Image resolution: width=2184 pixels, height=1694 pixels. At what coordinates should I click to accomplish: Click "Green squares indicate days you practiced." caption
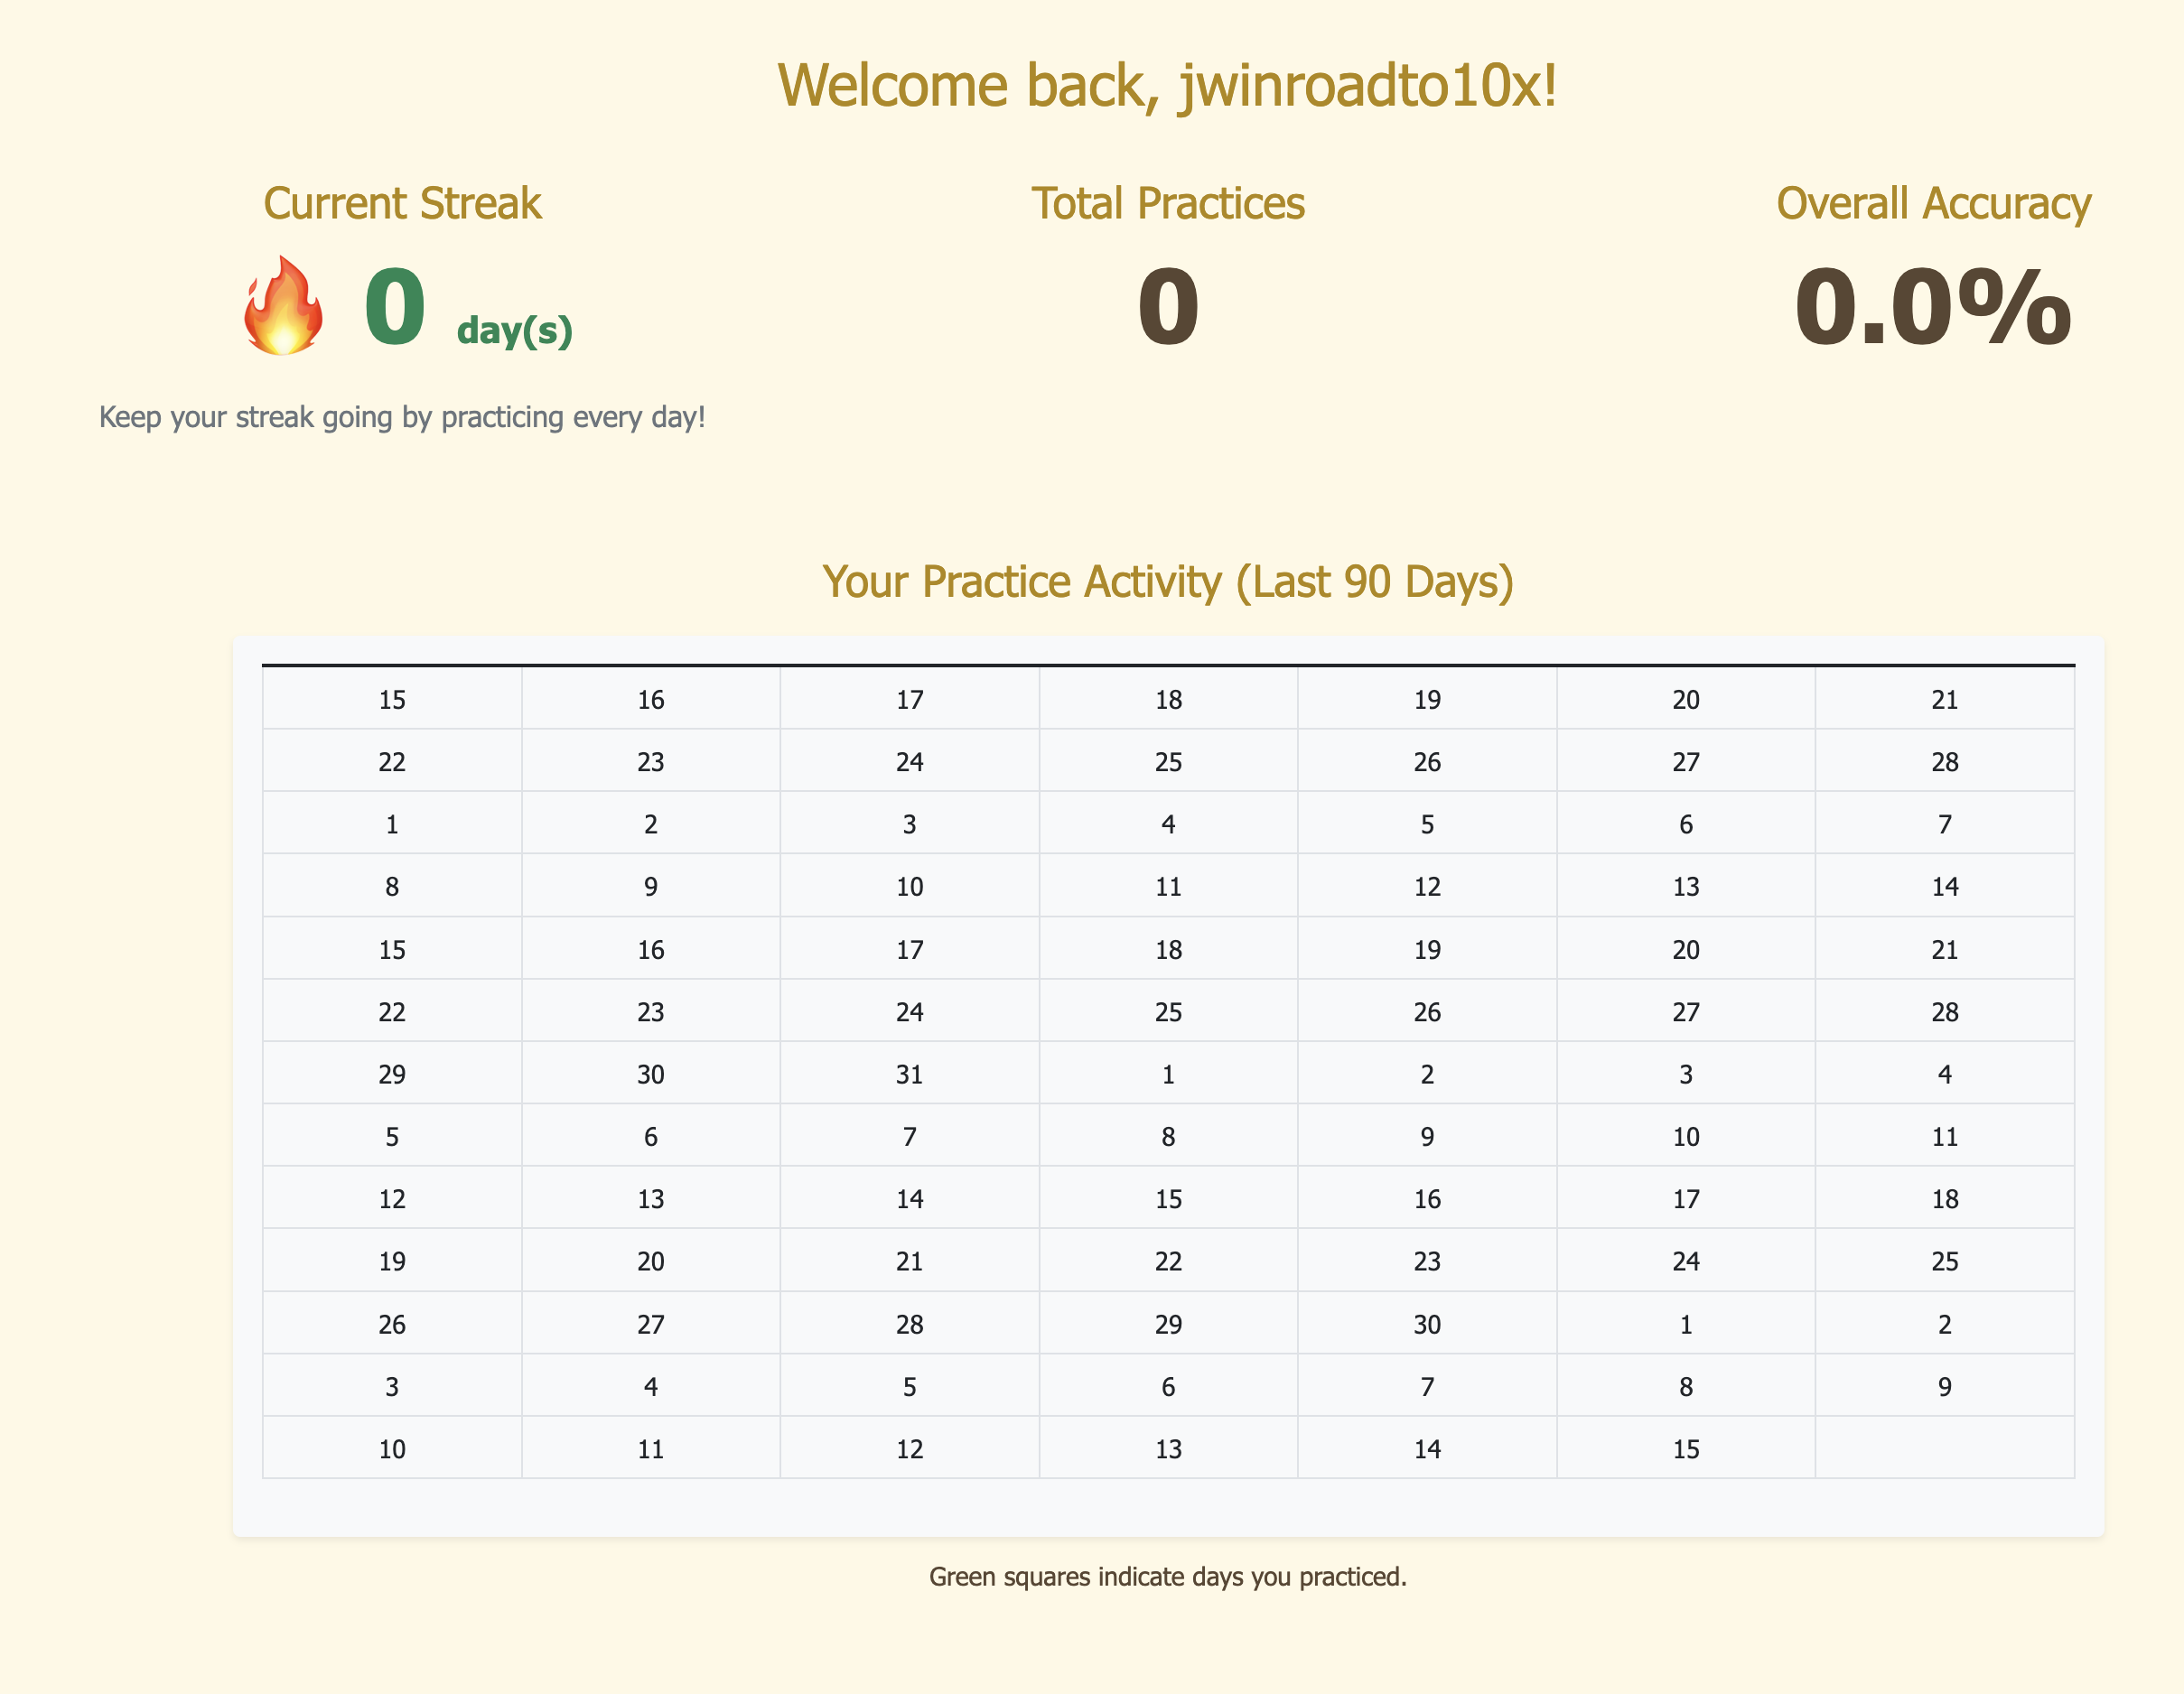click(1168, 1577)
